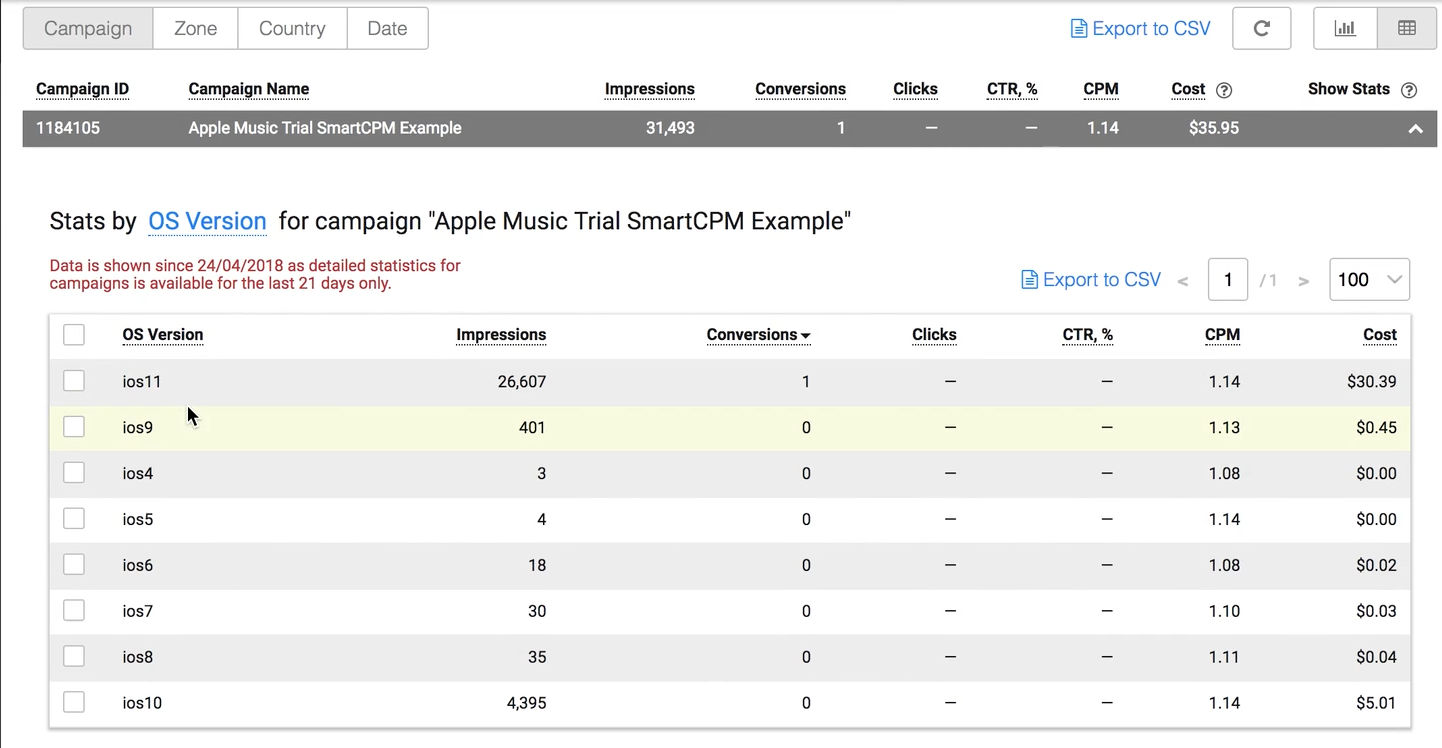Click help icon next to Cost header
Screen dimensions: 1442x748
tap(1224, 90)
